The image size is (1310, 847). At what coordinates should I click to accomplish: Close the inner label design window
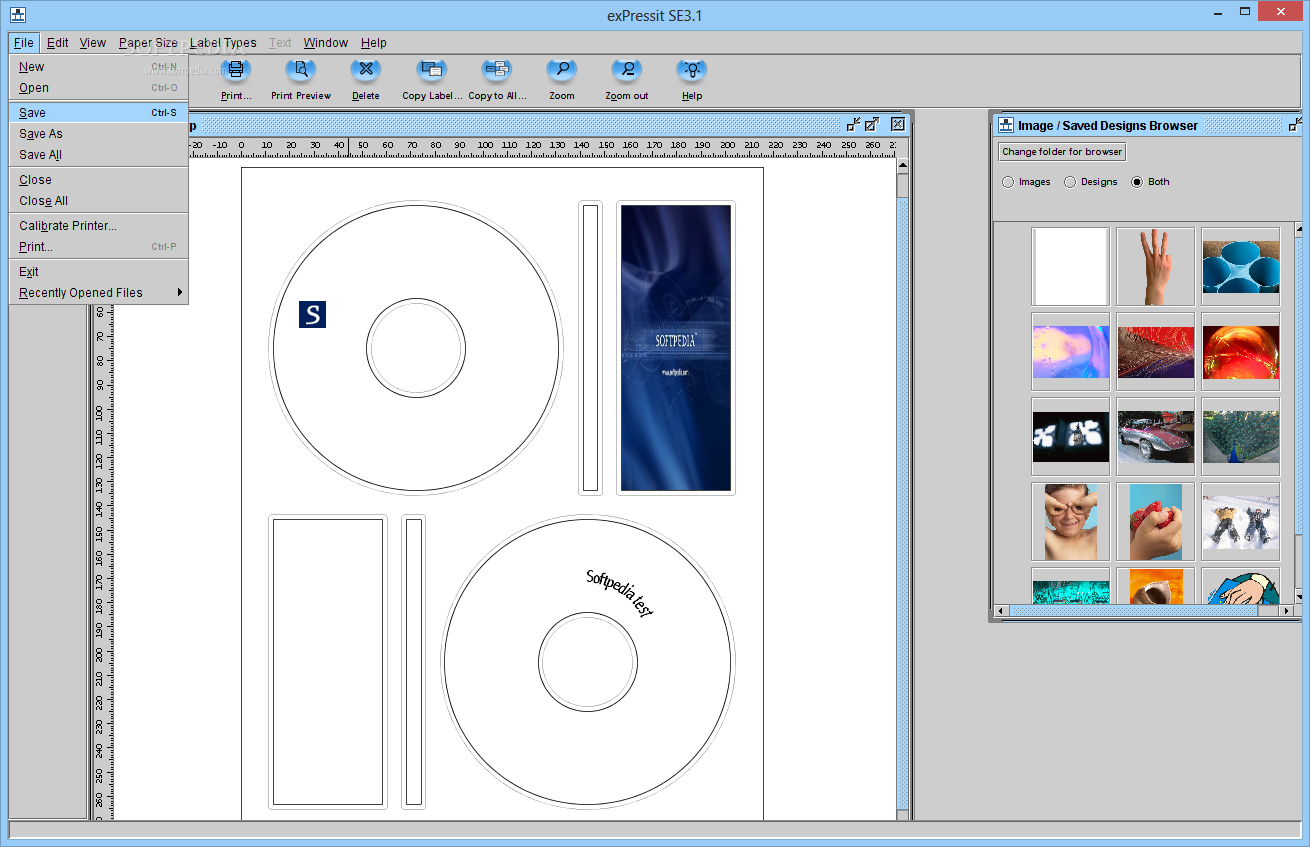click(898, 124)
